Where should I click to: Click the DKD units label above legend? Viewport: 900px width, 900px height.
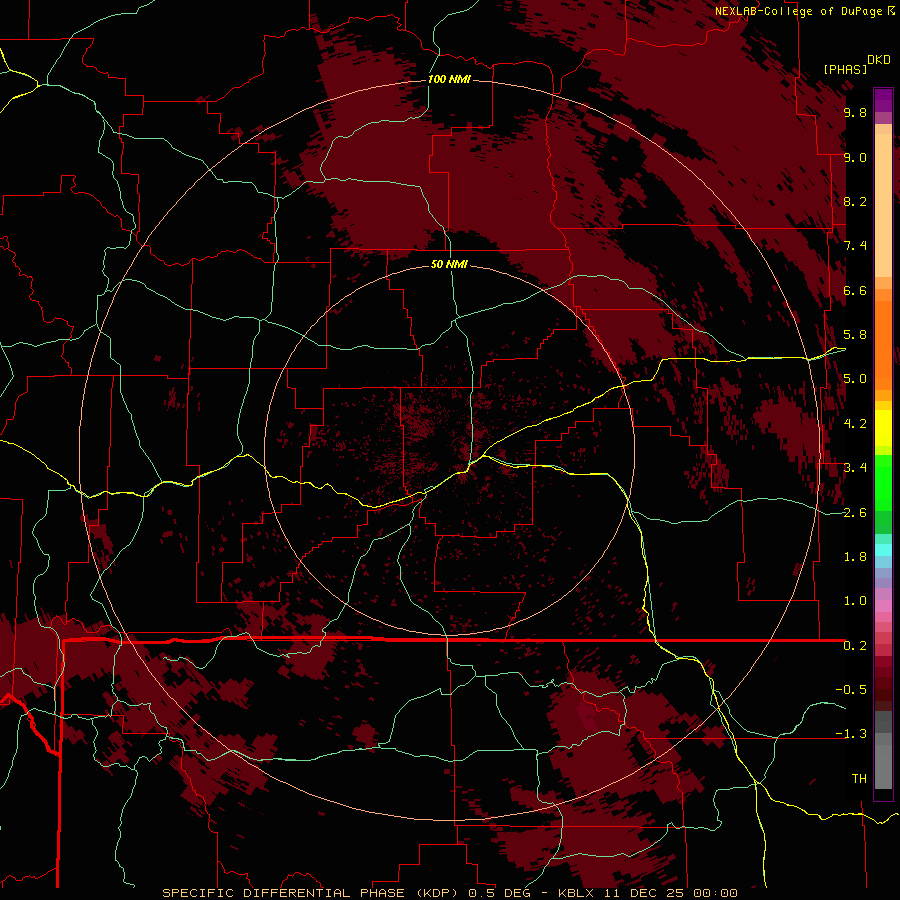pyautogui.click(x=879, y=60)
